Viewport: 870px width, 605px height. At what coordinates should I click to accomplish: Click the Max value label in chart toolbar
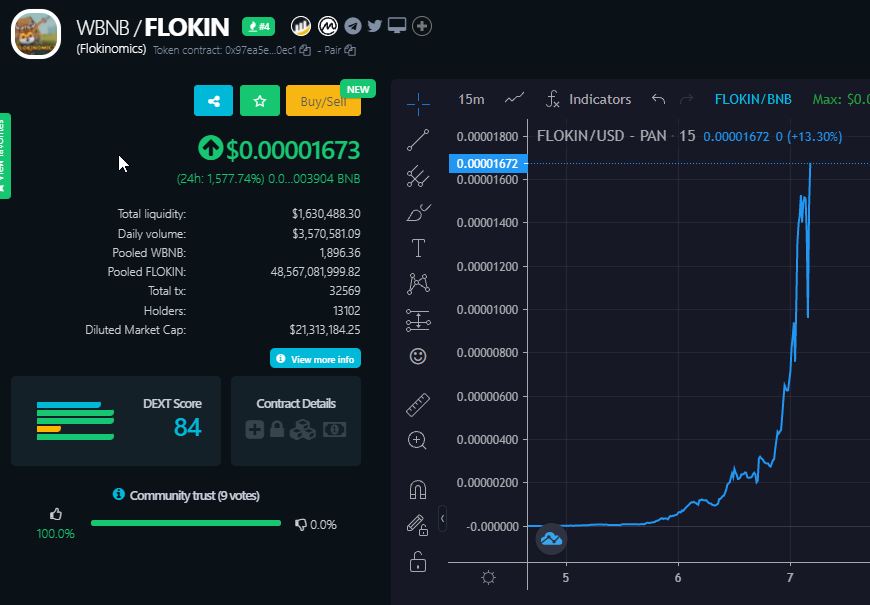point(841,99)
